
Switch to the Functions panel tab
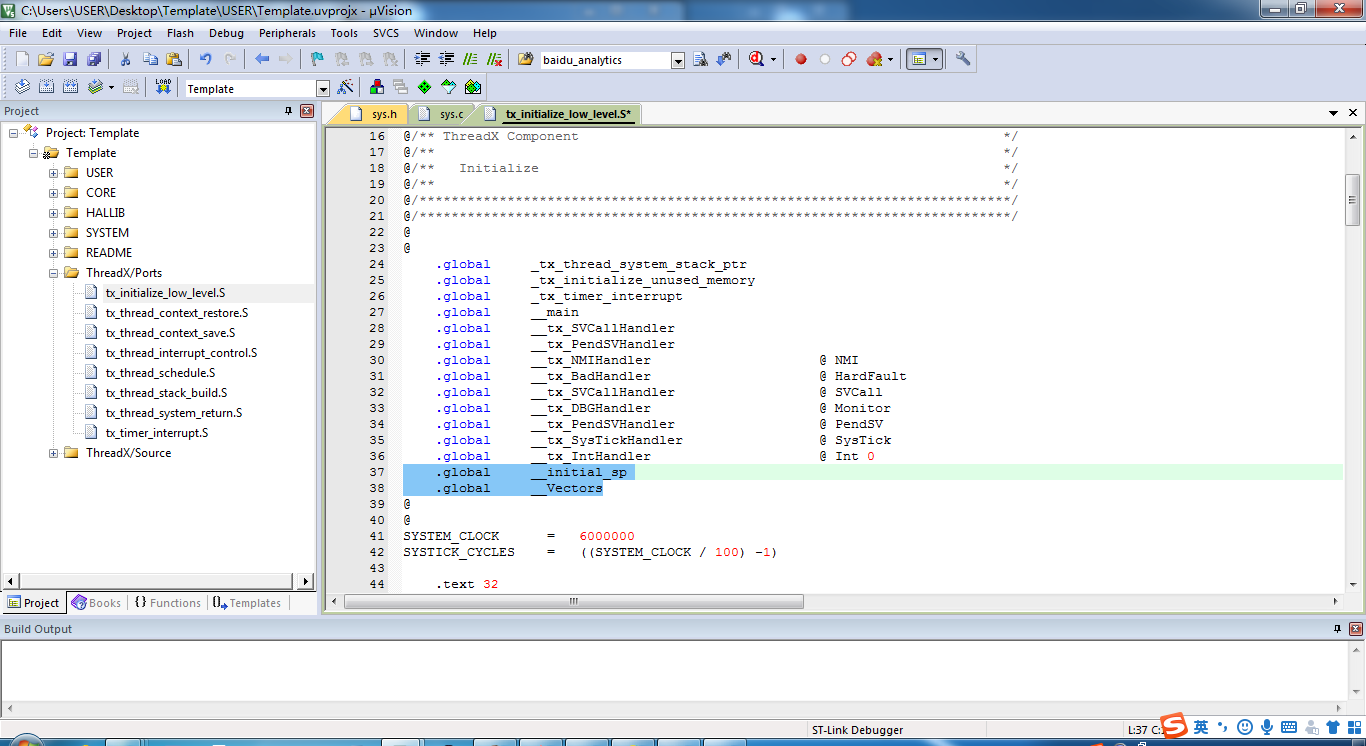click(167, 603)
